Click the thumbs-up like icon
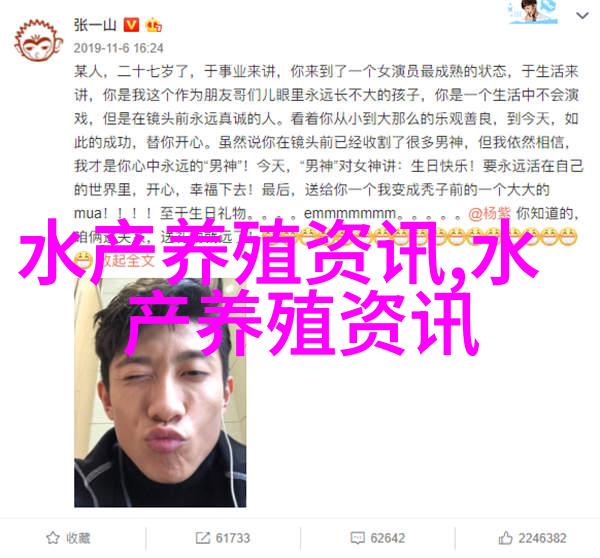600x558 pixels. [x=505, y=538]
